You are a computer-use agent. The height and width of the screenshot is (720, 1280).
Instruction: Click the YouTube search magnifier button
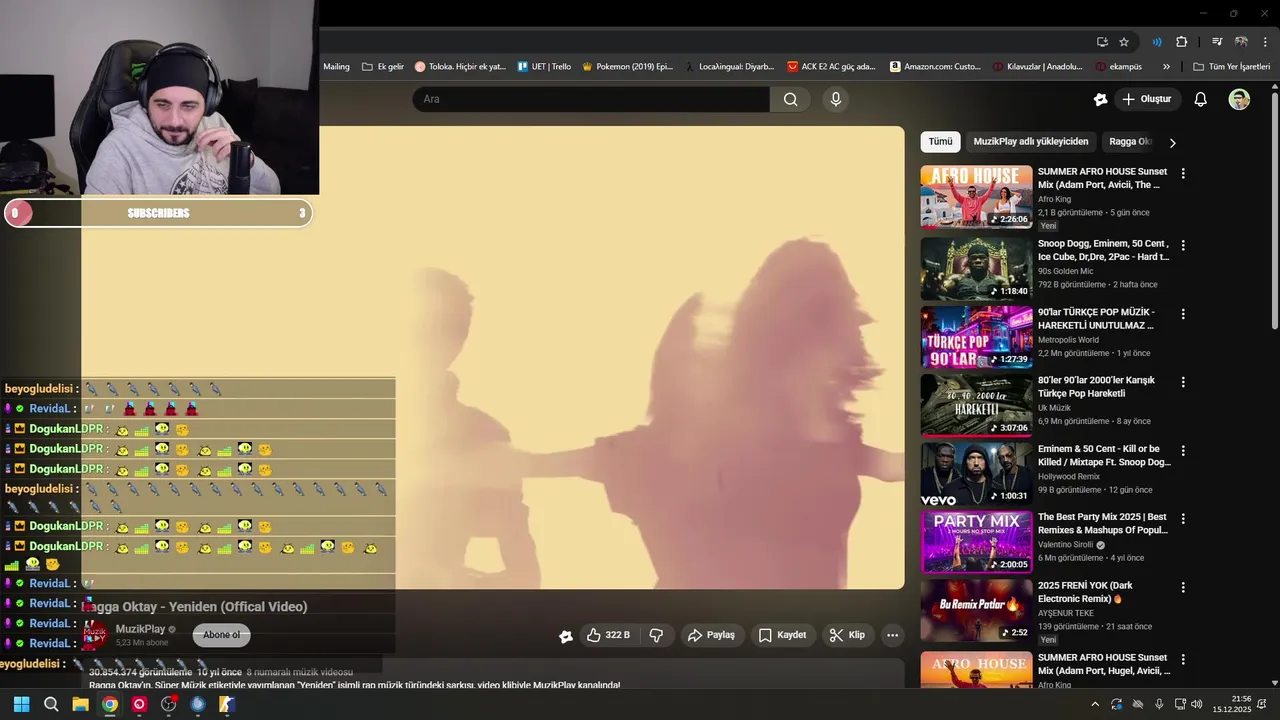pos(790,99)
